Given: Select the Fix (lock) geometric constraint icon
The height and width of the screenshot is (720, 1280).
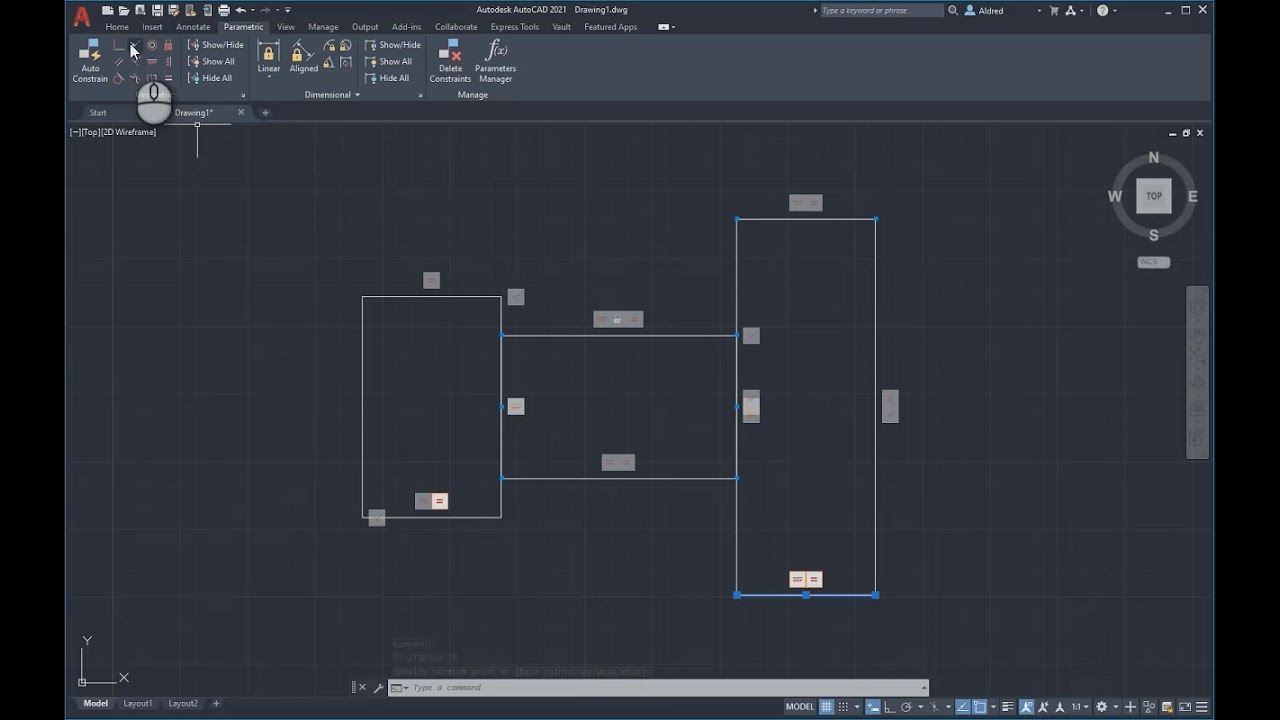Looking at the screenshot, I should click(168, 45).
